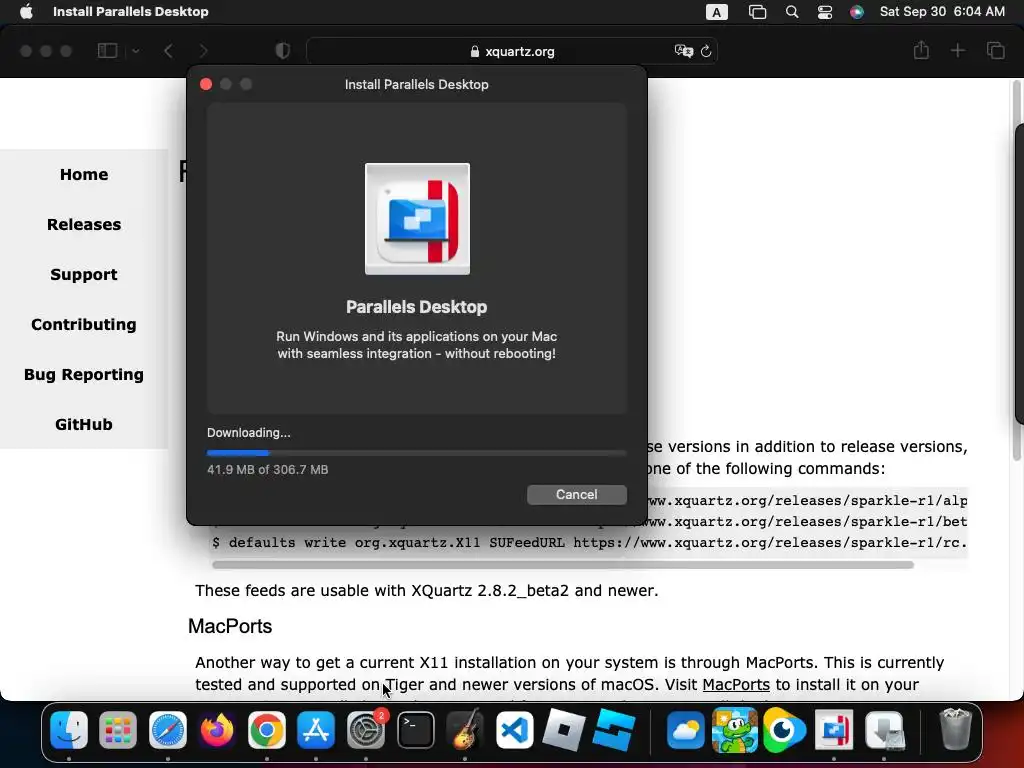
Task: Open the Weather app from the Dock
Action: click(x=686, y=729)
